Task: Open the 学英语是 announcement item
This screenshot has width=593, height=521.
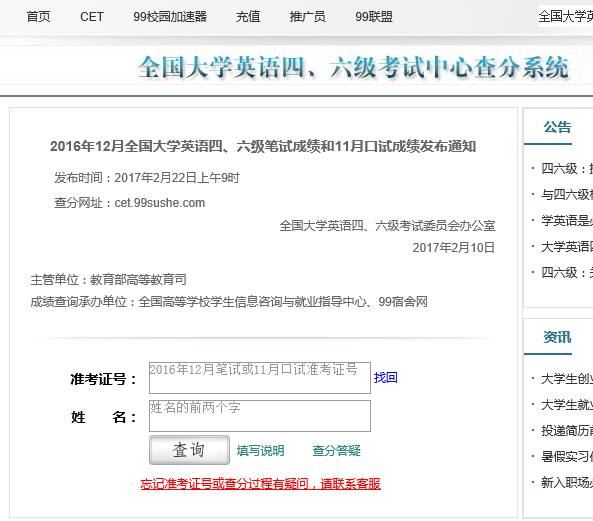Action: [x=567, y=220]
